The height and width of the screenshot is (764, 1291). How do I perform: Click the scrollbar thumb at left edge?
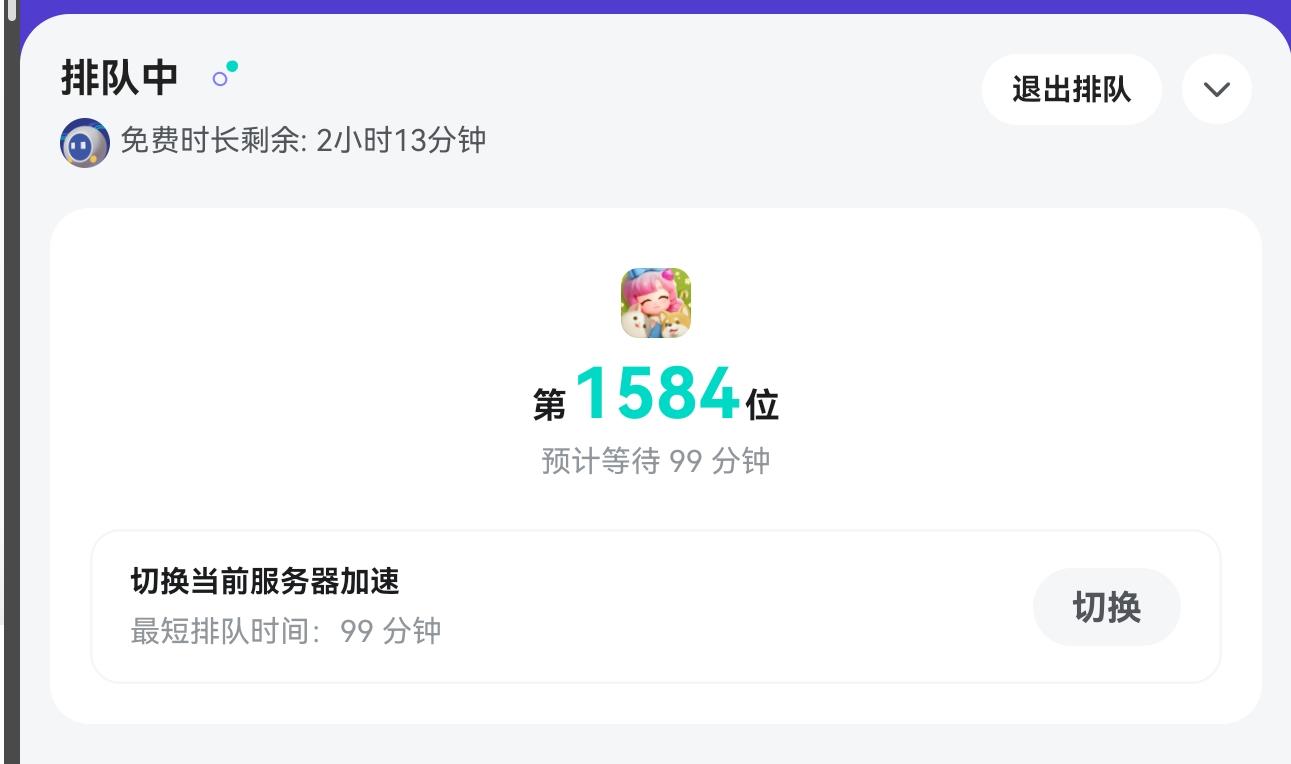coord(12,11)
